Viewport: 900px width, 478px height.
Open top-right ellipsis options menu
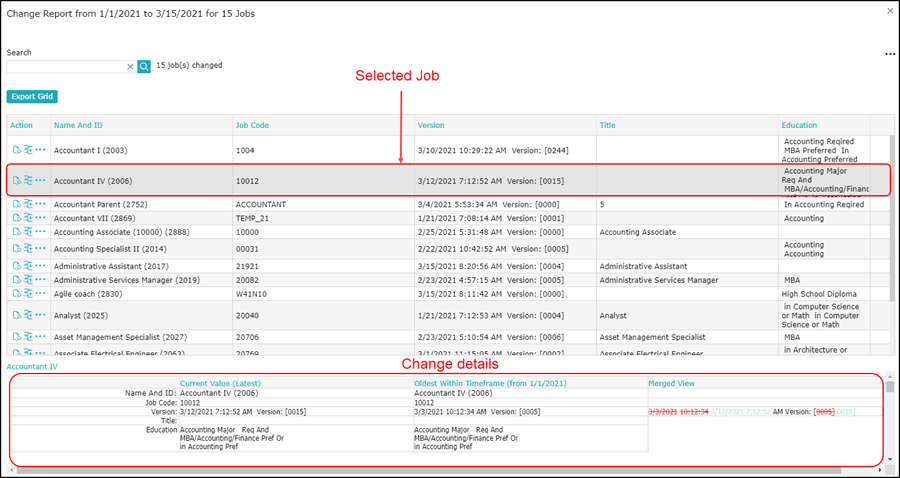[x=890, y=54]
